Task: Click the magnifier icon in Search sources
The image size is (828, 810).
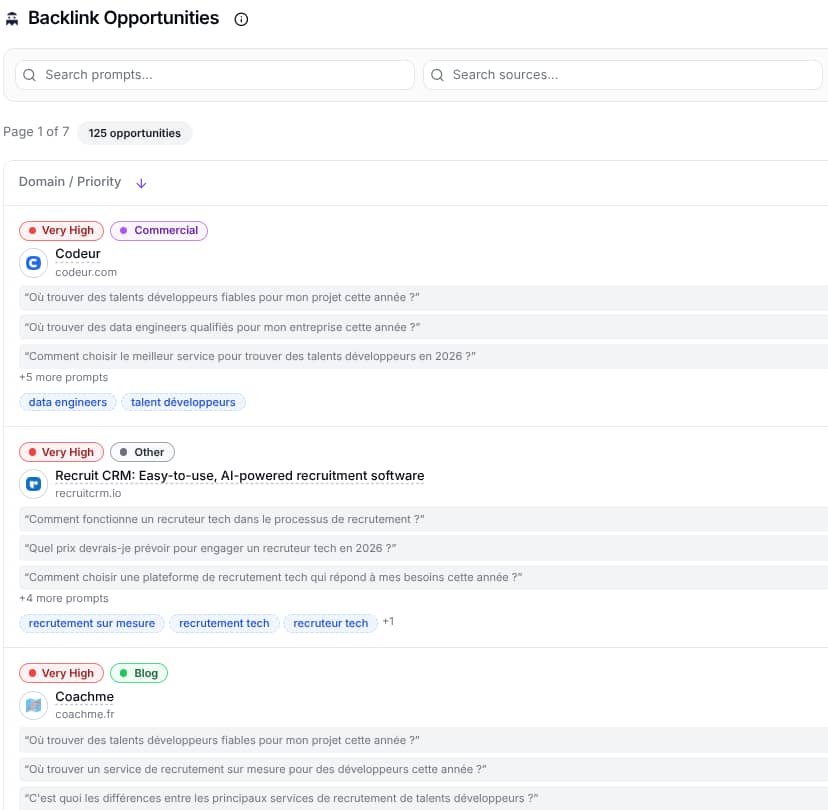Action: [x=437, y=75]
